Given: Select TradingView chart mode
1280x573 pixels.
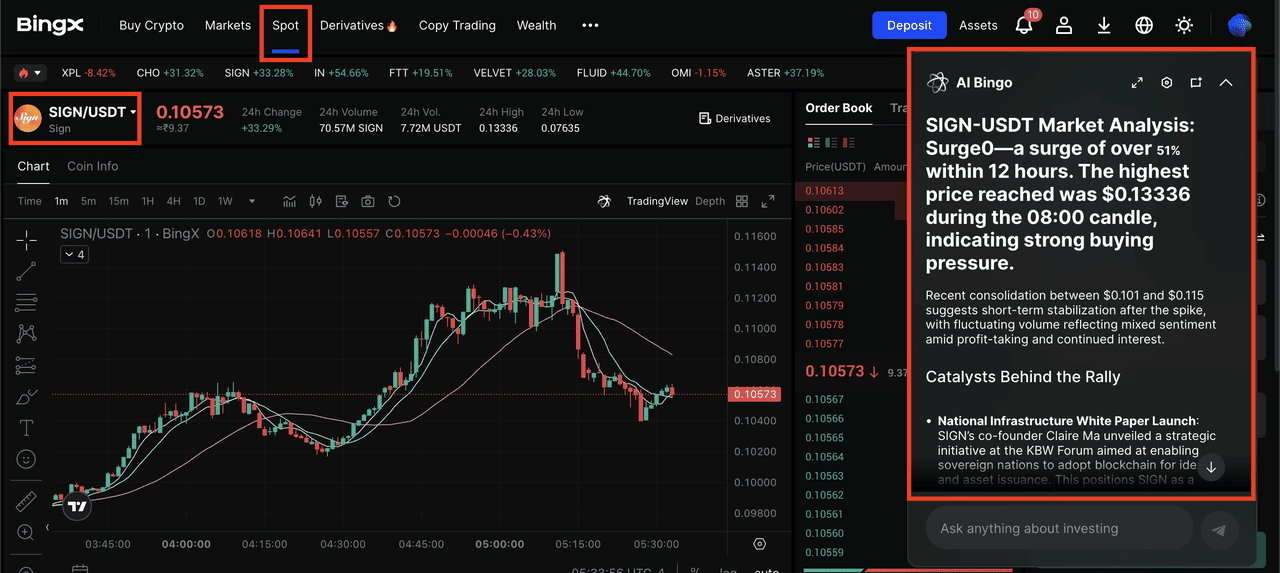Looking at the screenshot, I should [x=657, y=201].
